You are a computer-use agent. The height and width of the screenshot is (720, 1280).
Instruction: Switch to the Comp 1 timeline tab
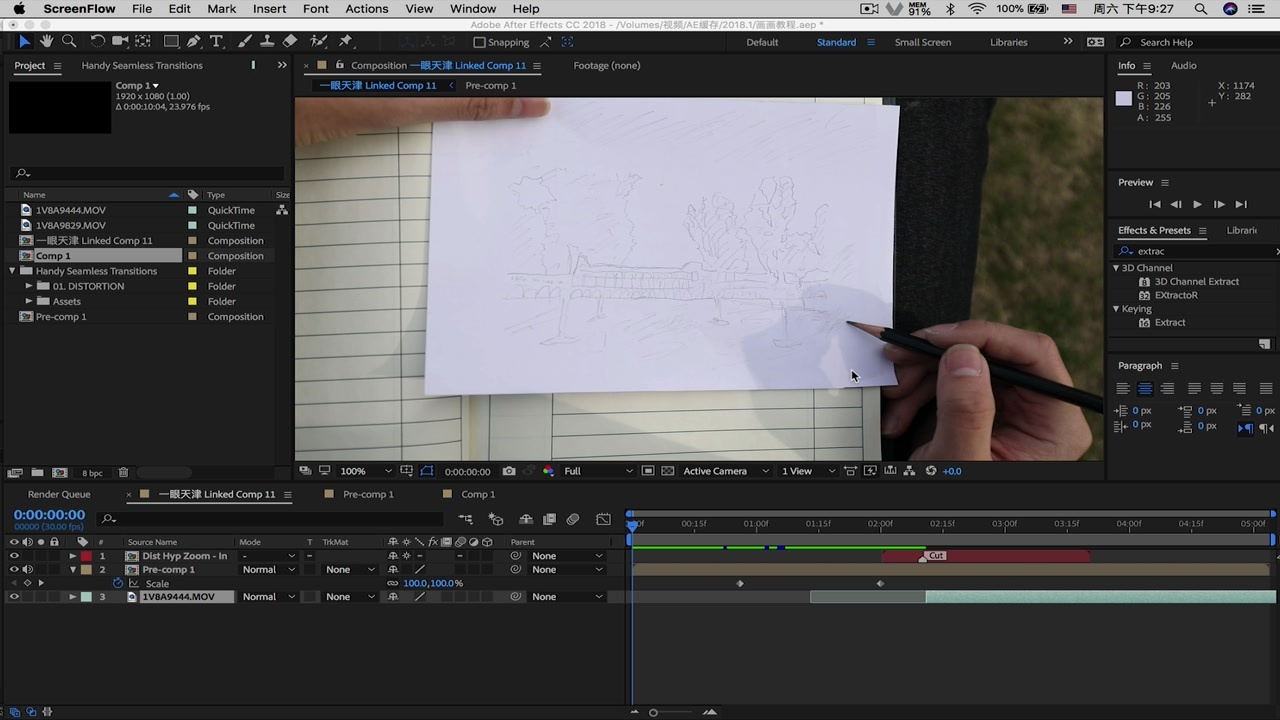478,494
